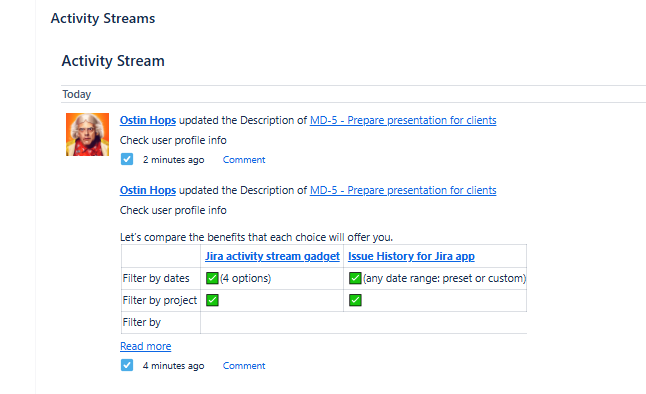
Task: Click Comment on the 2 minutes ago entry
Action: tap(244, 160)
